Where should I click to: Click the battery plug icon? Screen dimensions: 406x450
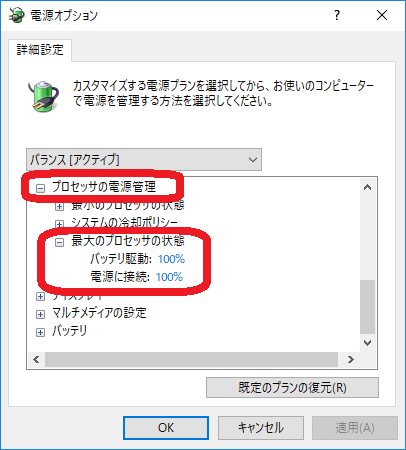43,96
